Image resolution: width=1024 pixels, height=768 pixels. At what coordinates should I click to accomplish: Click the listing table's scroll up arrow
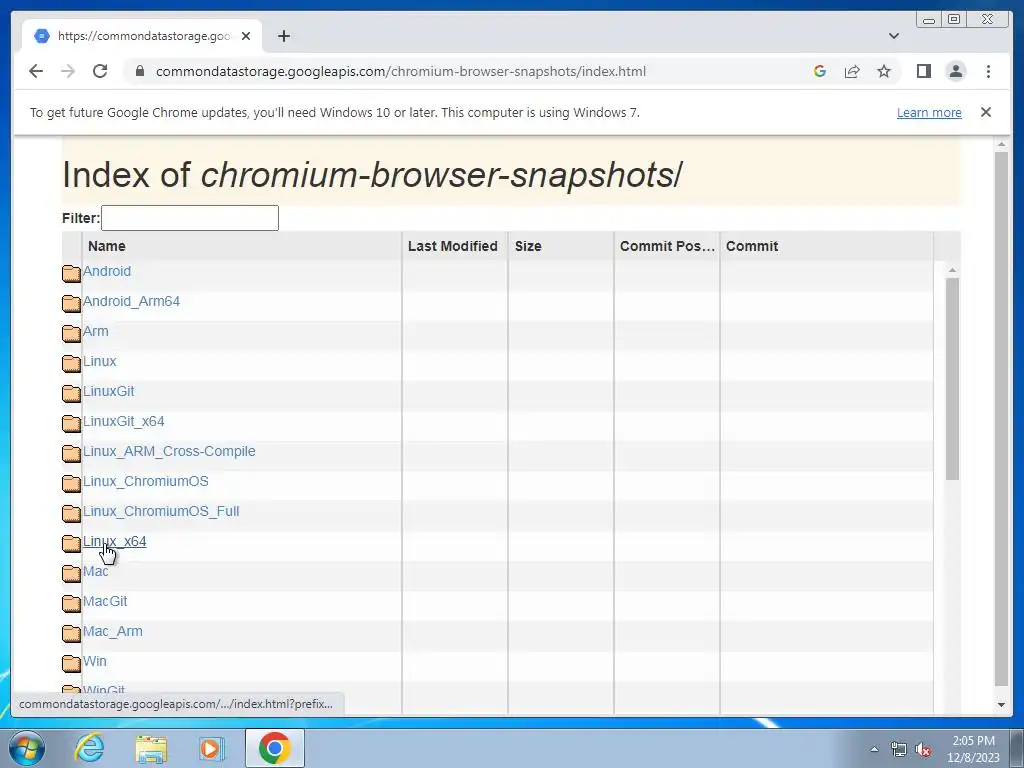tap(952, 270)
